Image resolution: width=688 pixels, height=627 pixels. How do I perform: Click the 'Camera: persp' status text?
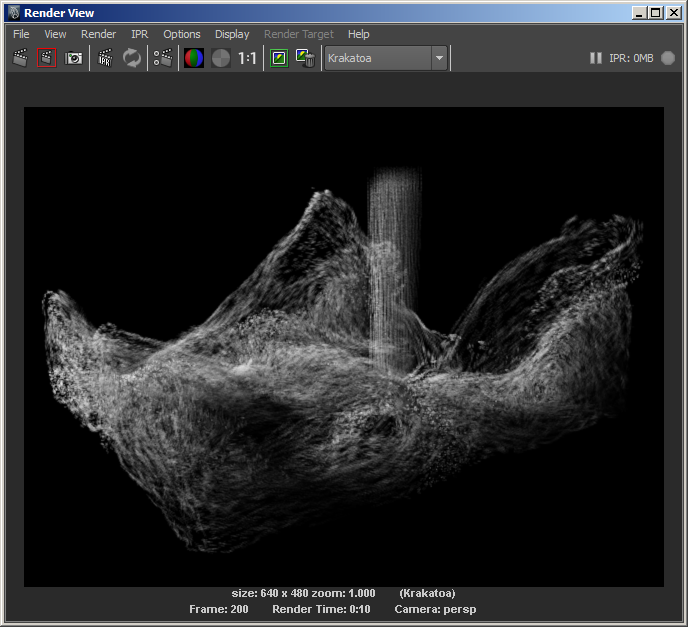tap(435, 609)
